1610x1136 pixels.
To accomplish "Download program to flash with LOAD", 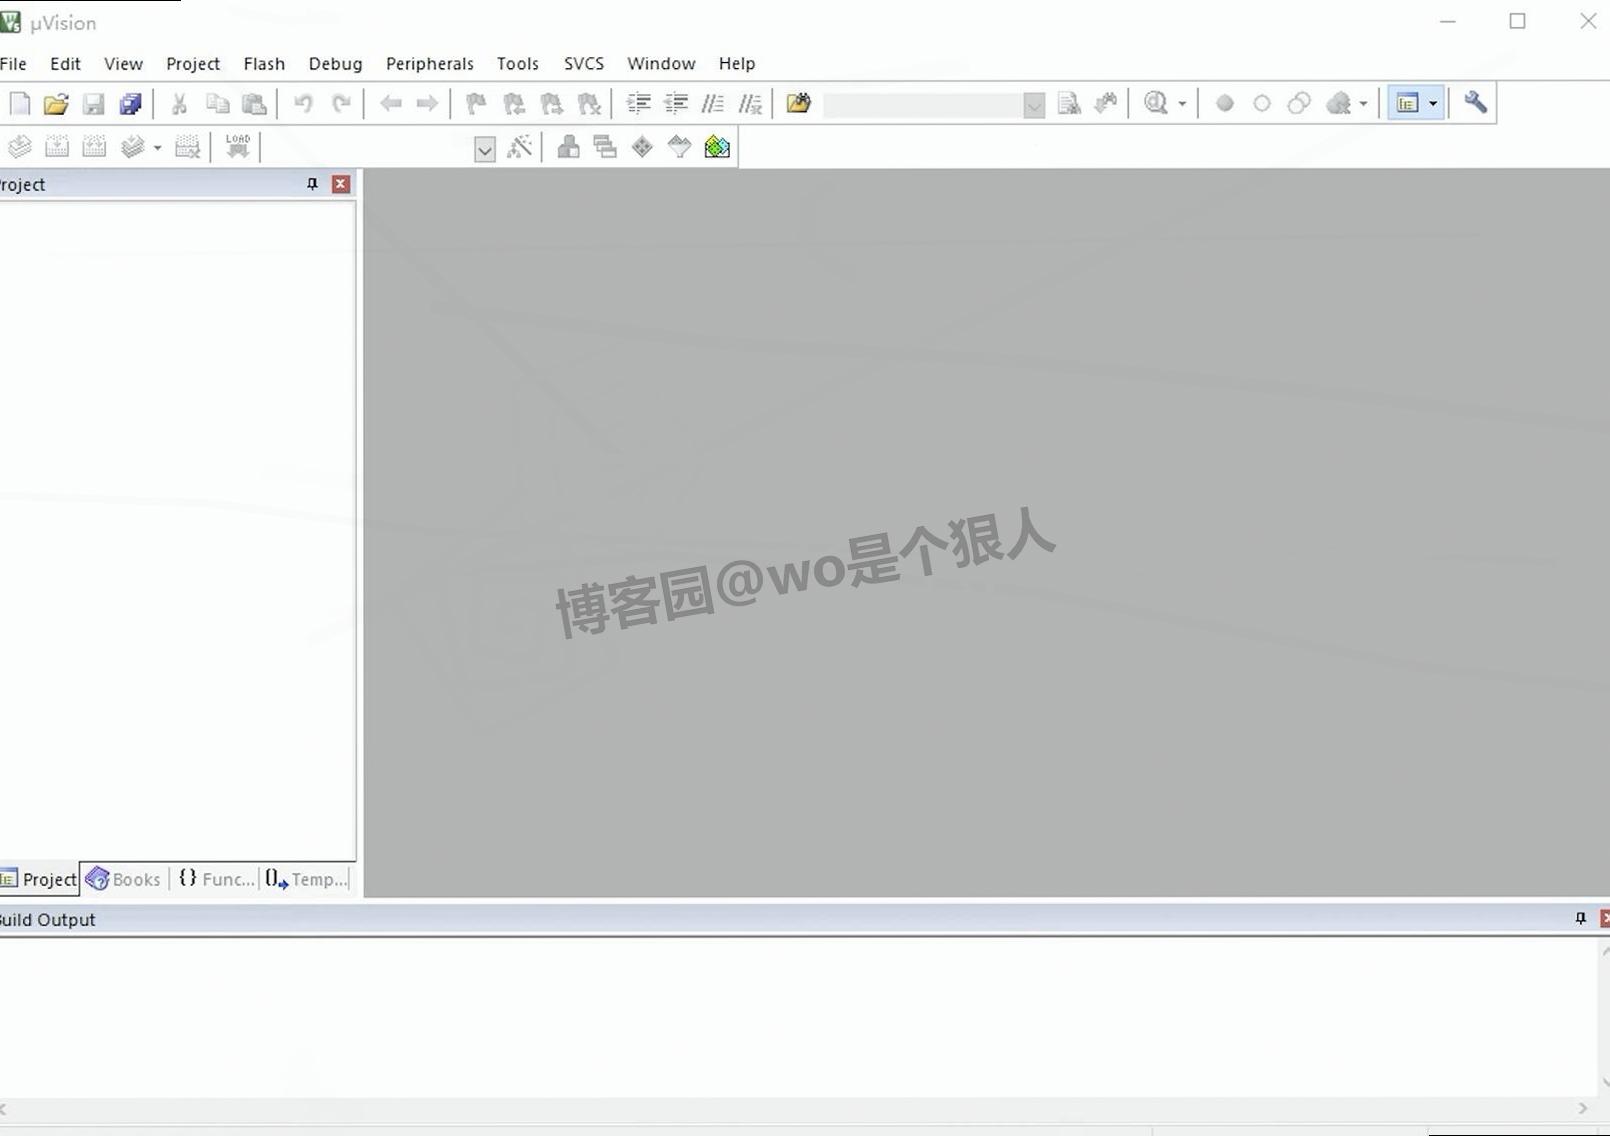I will [x=237, y=145].
